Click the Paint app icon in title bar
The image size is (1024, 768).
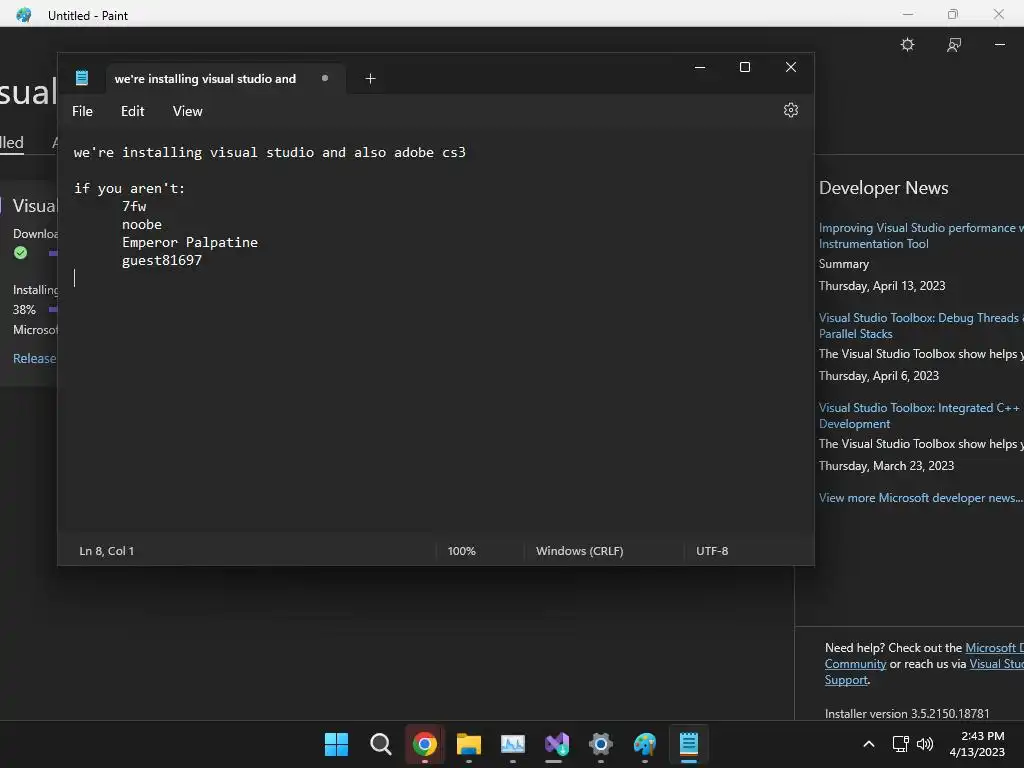tap(24, 14)
